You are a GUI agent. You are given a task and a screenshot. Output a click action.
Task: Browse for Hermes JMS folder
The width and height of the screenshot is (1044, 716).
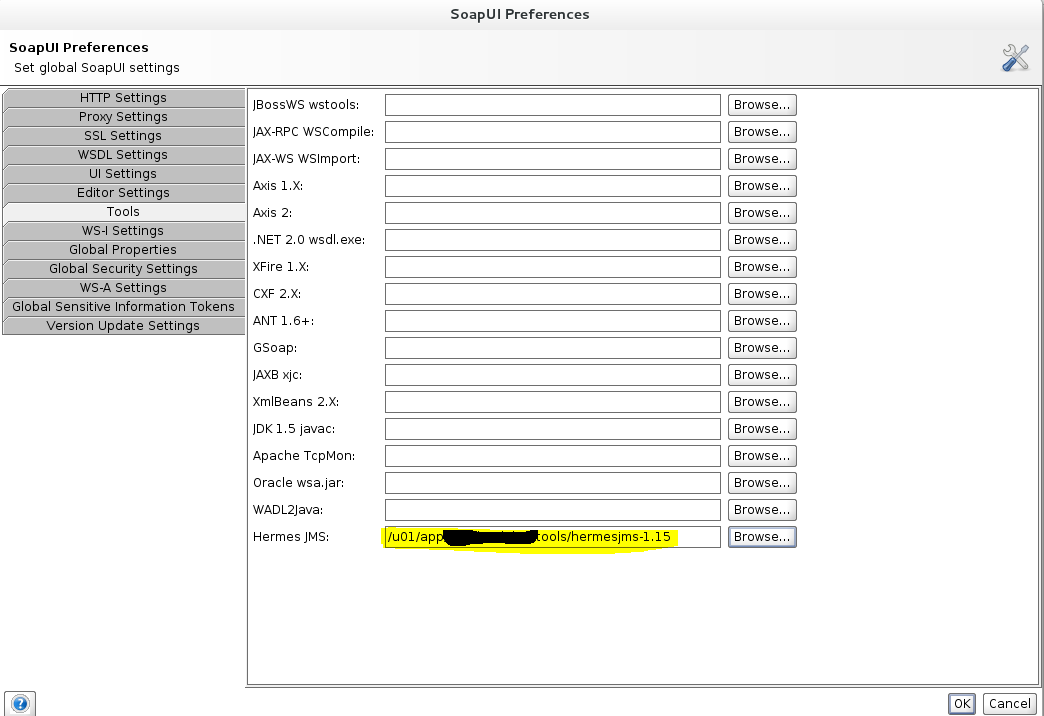point(762,536)
